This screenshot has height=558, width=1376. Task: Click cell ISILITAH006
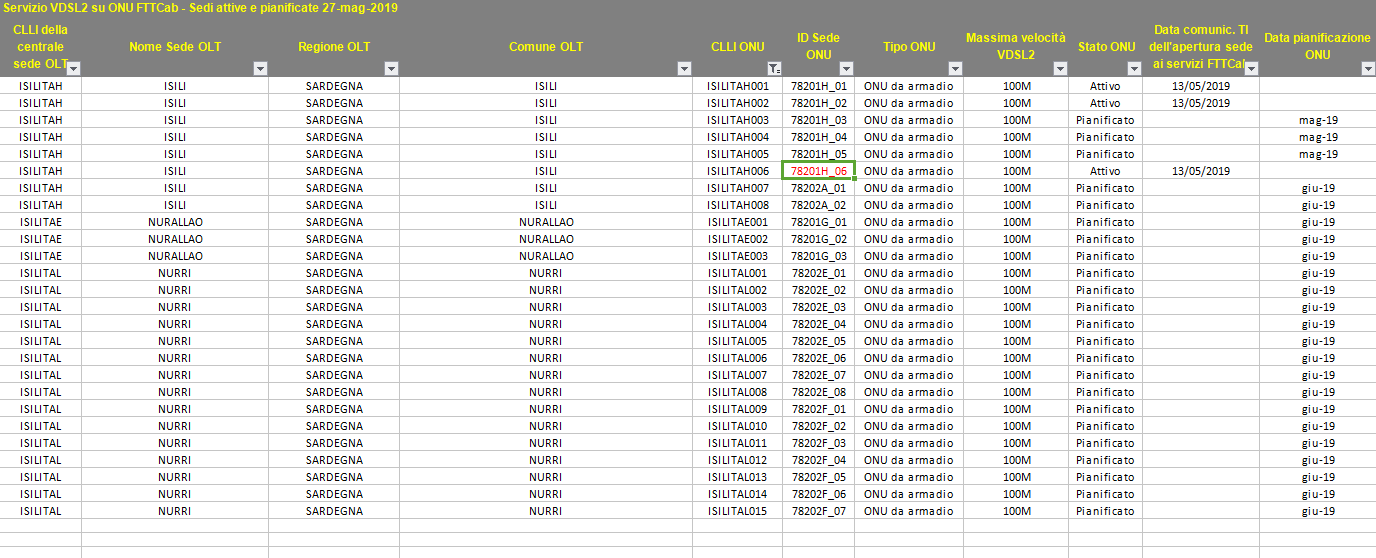click(x=738, y=171)
